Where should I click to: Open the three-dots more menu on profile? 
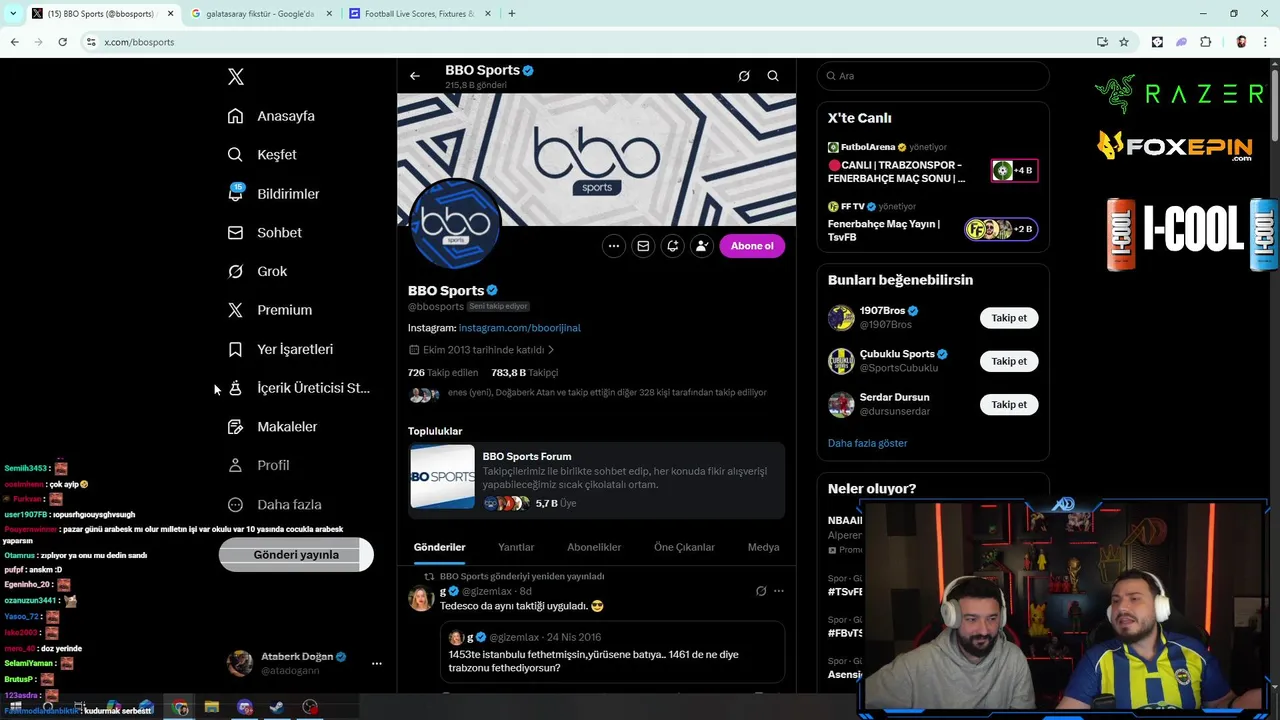pyautogui.click(x=614, y=246)
